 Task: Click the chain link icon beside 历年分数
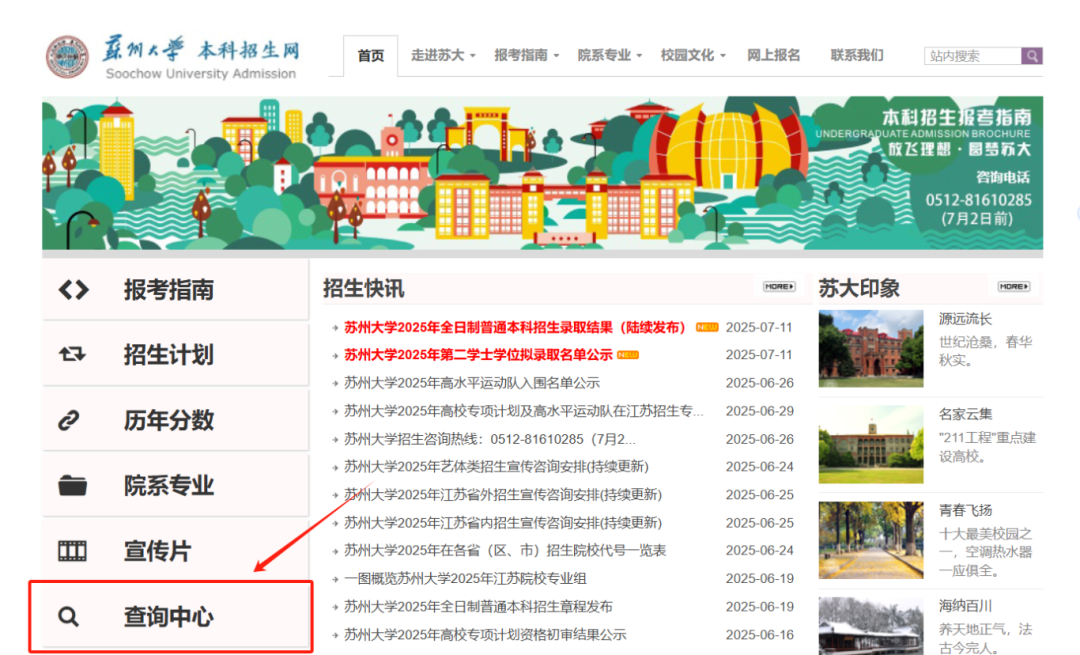[69, 420]
